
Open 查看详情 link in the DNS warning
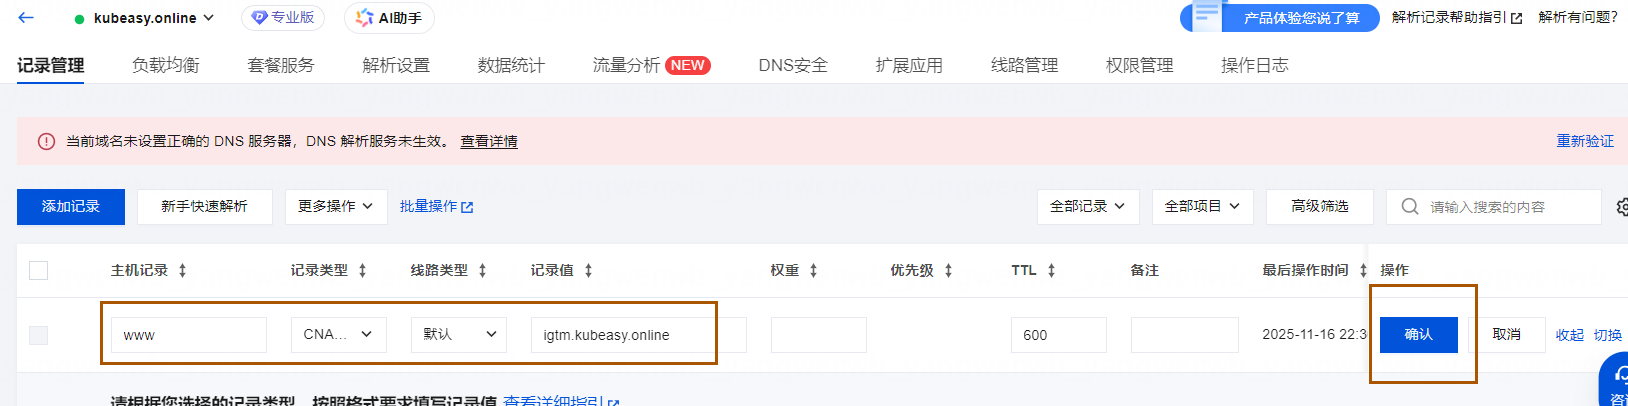(x=489, y=141)
